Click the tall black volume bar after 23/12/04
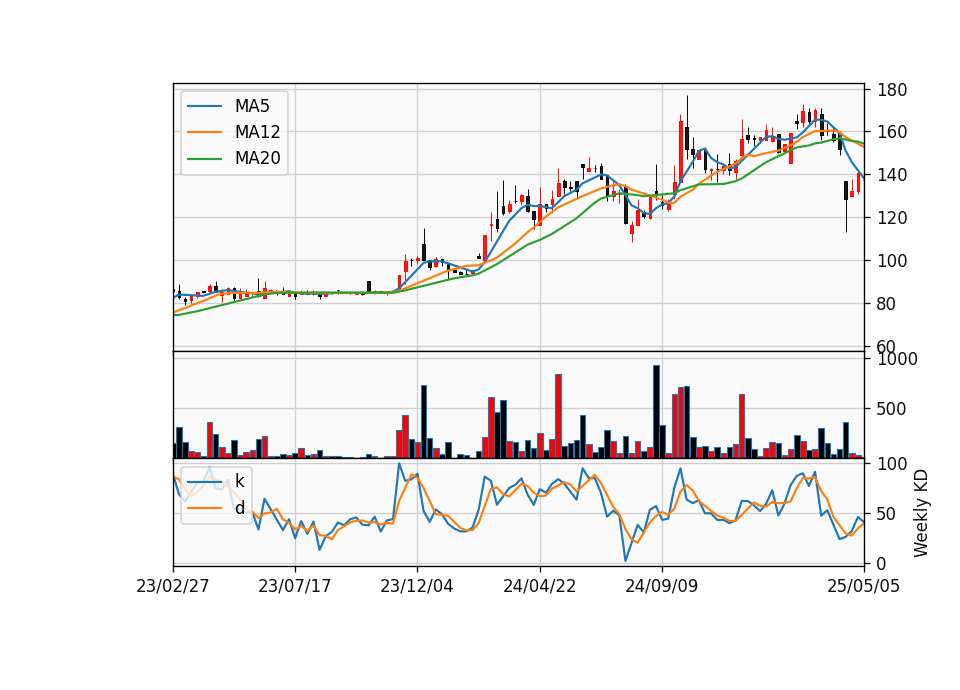This screenshot has width=960, height=690. click(424, 422)
